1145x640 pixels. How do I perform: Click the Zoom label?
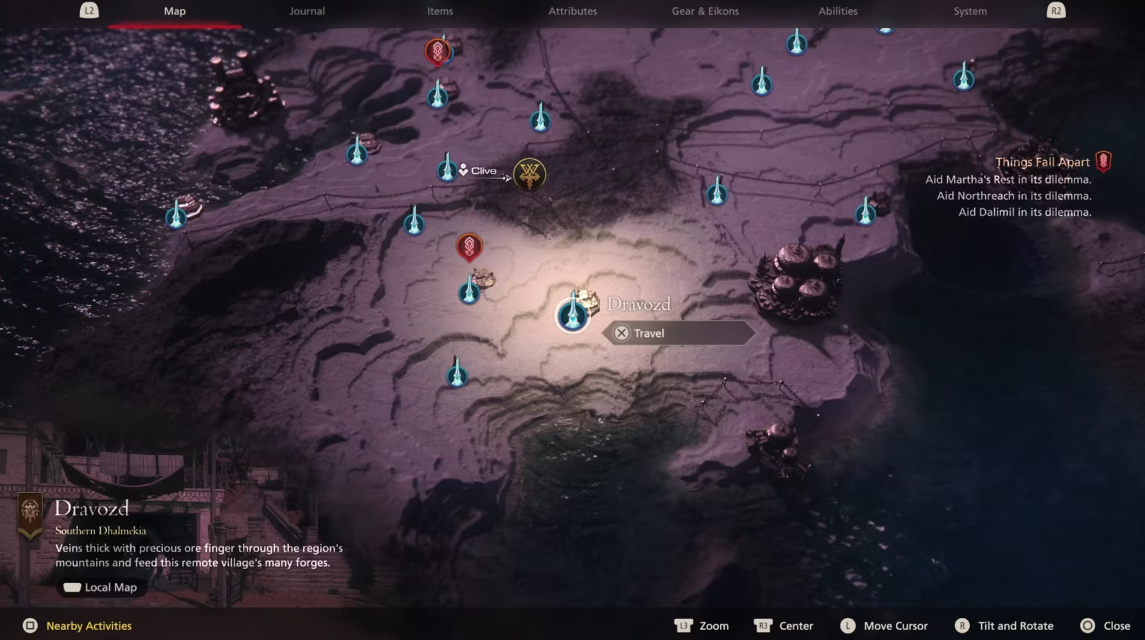coord(714,626)
